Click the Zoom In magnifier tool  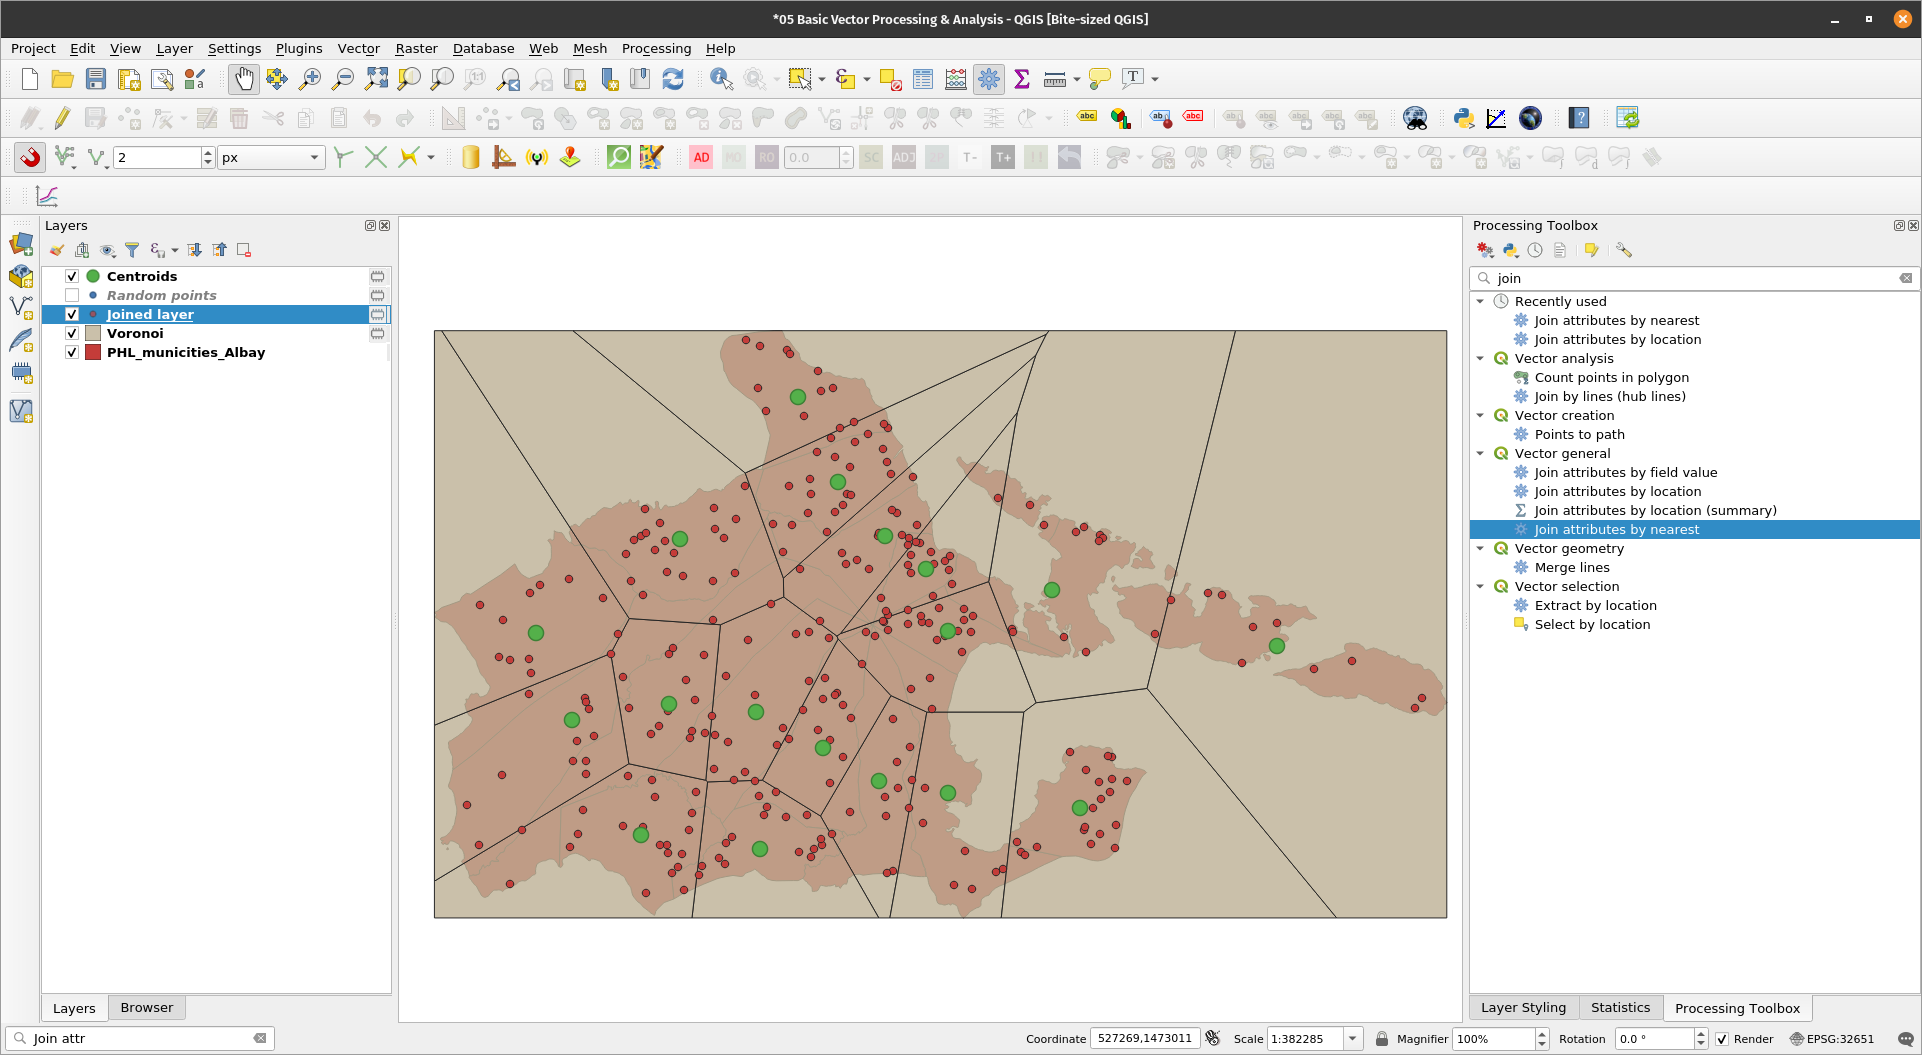point(310,79)
